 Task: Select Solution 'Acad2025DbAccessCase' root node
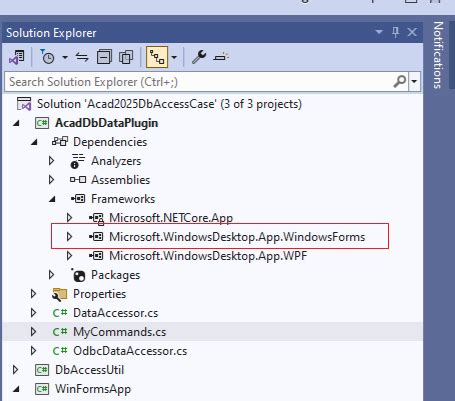pos(169,104)
